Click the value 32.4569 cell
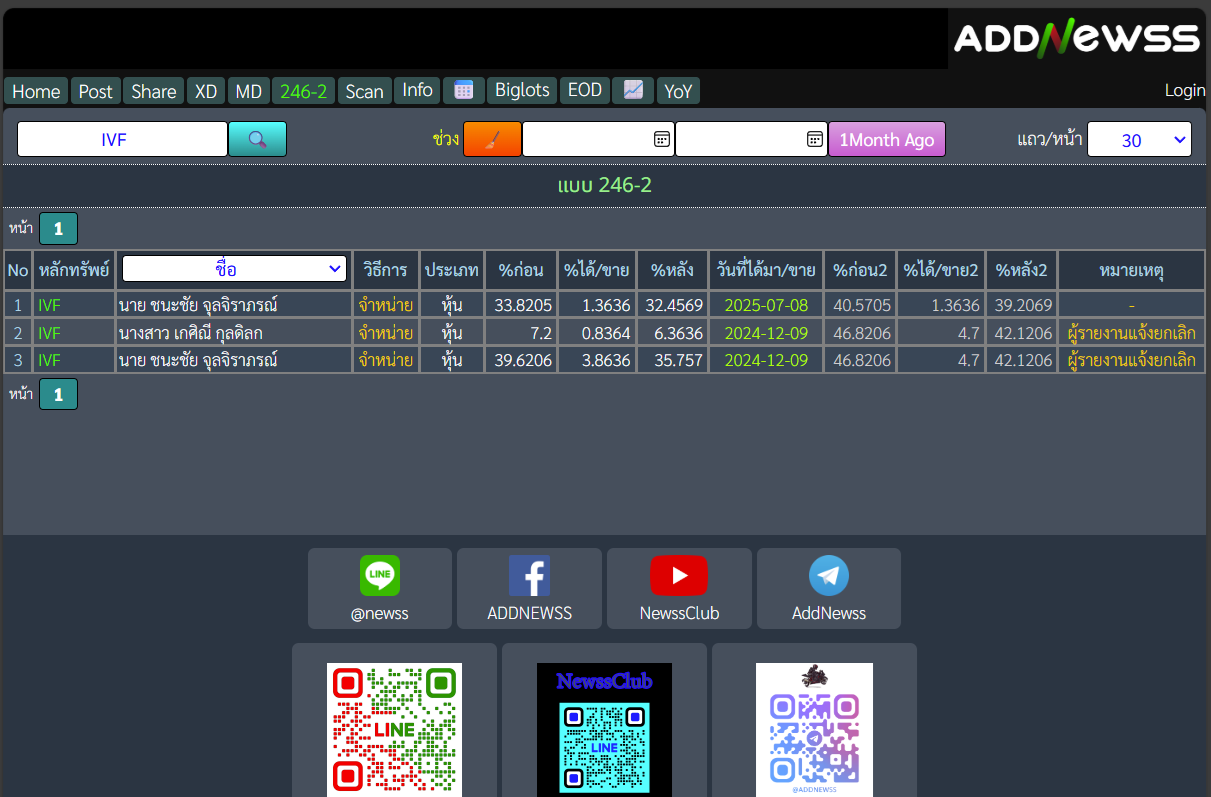Image resolution: width=1211 pixels, height=797 pixels. pos(672,305)
